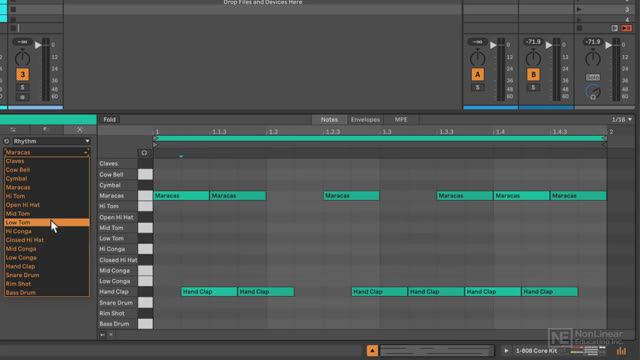Open the second clip view panel tab icon

45,130
